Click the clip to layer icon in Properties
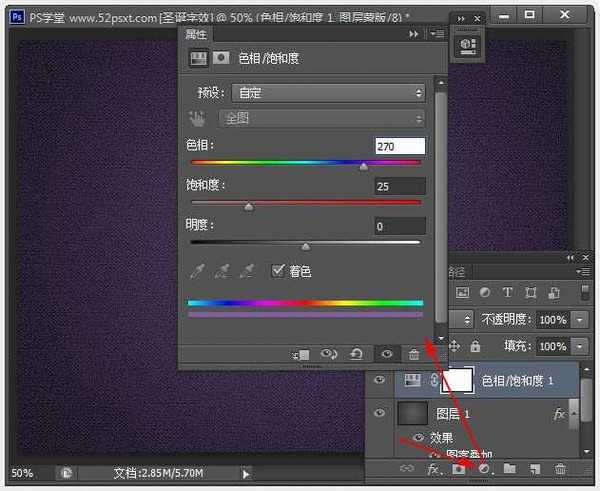This screenshot has width=600, height=491. [x=301, y=354]
